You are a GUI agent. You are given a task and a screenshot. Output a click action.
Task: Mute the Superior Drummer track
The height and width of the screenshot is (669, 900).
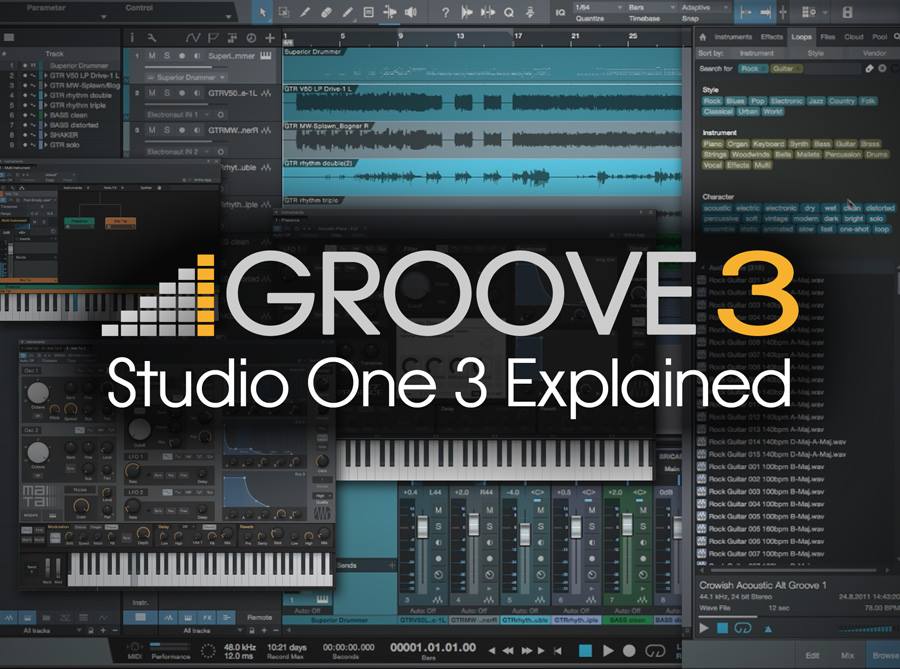[152, 56]
